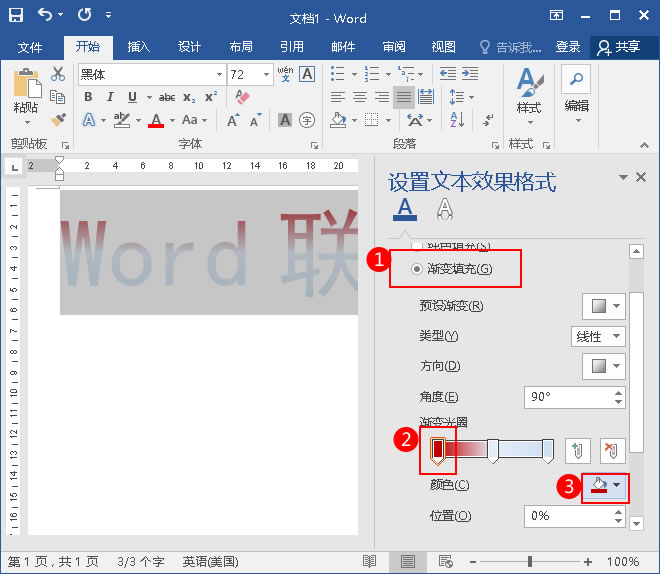Apply red font color A
This screenshot has height=574, width=660.
(x=156, y=120)
